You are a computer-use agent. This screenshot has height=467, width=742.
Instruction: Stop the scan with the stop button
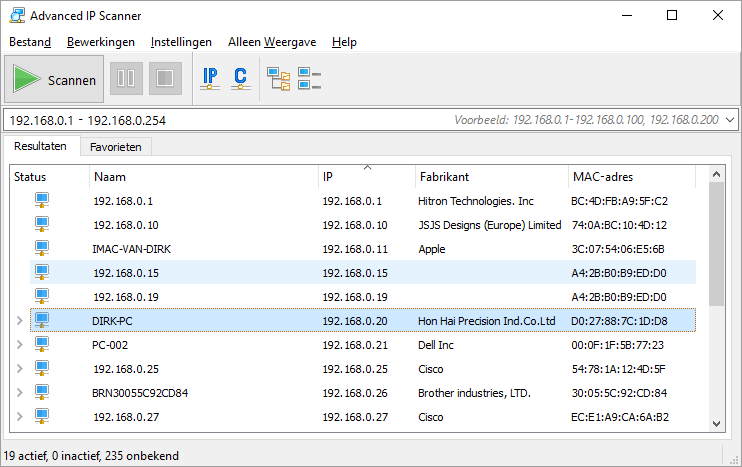[165, 79]
